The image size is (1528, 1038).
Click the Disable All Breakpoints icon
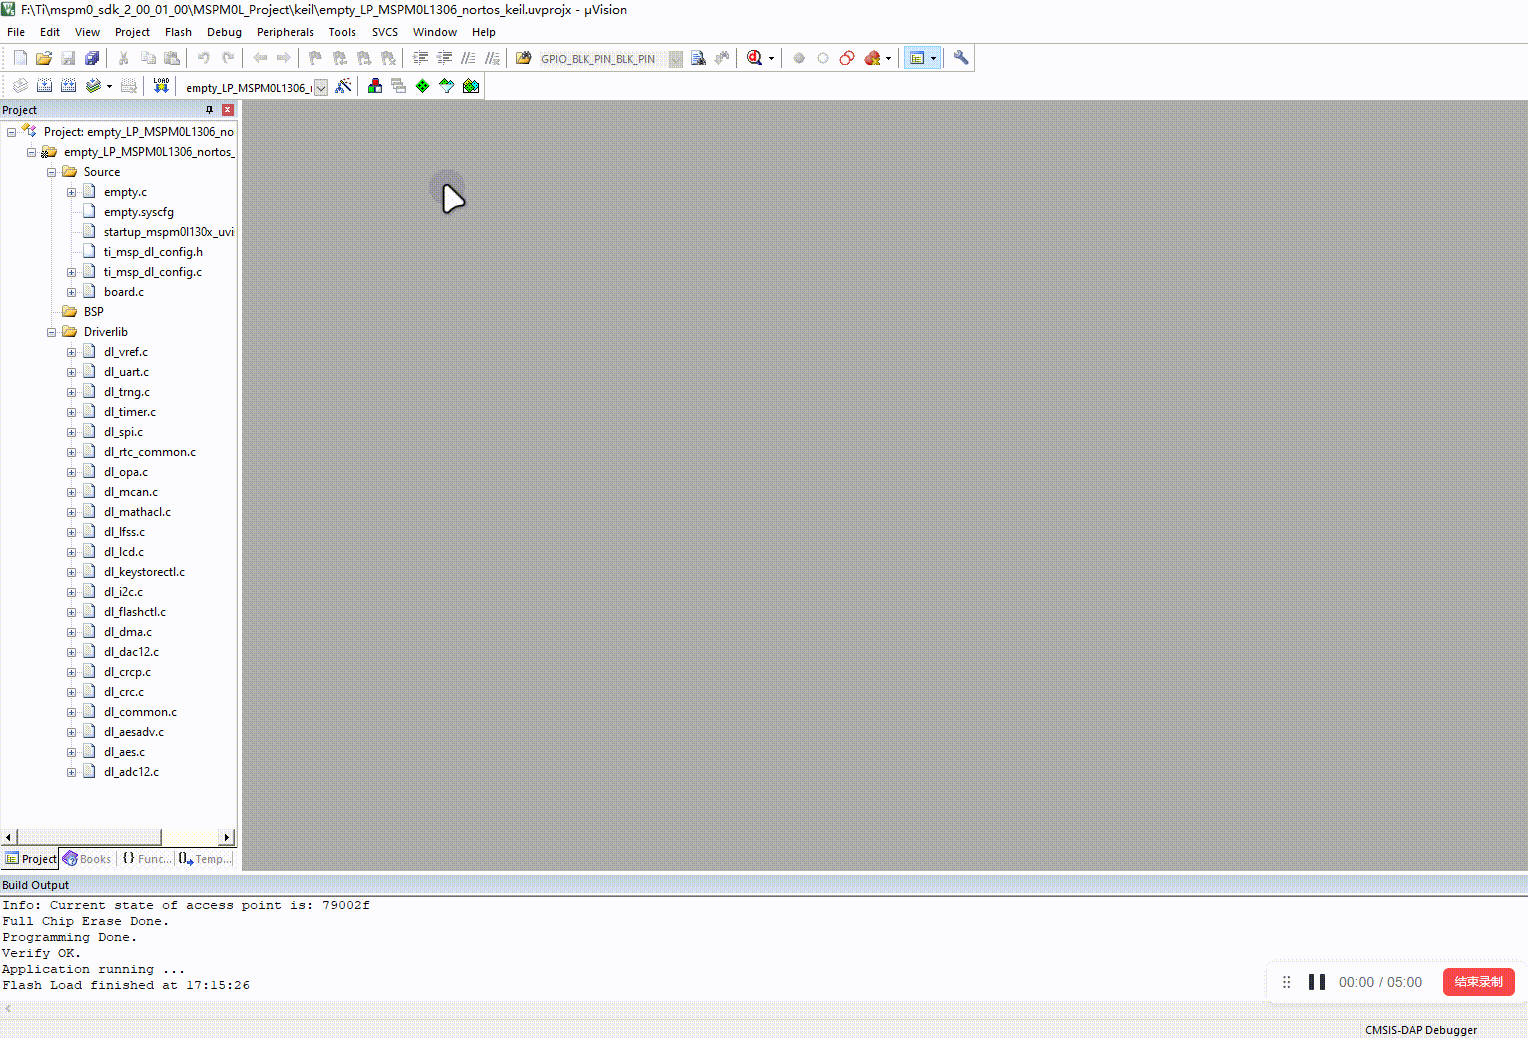point(847,58)
